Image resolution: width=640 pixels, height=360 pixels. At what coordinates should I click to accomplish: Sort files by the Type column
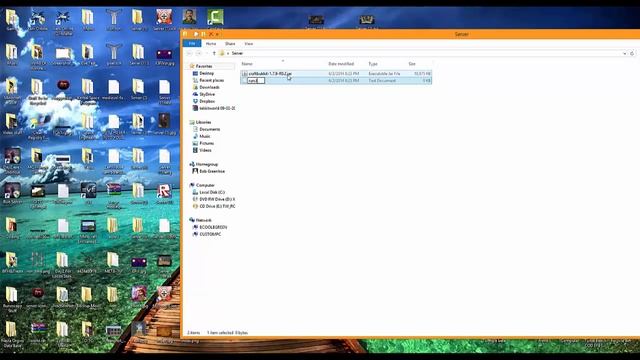click(x=373, y=64)
